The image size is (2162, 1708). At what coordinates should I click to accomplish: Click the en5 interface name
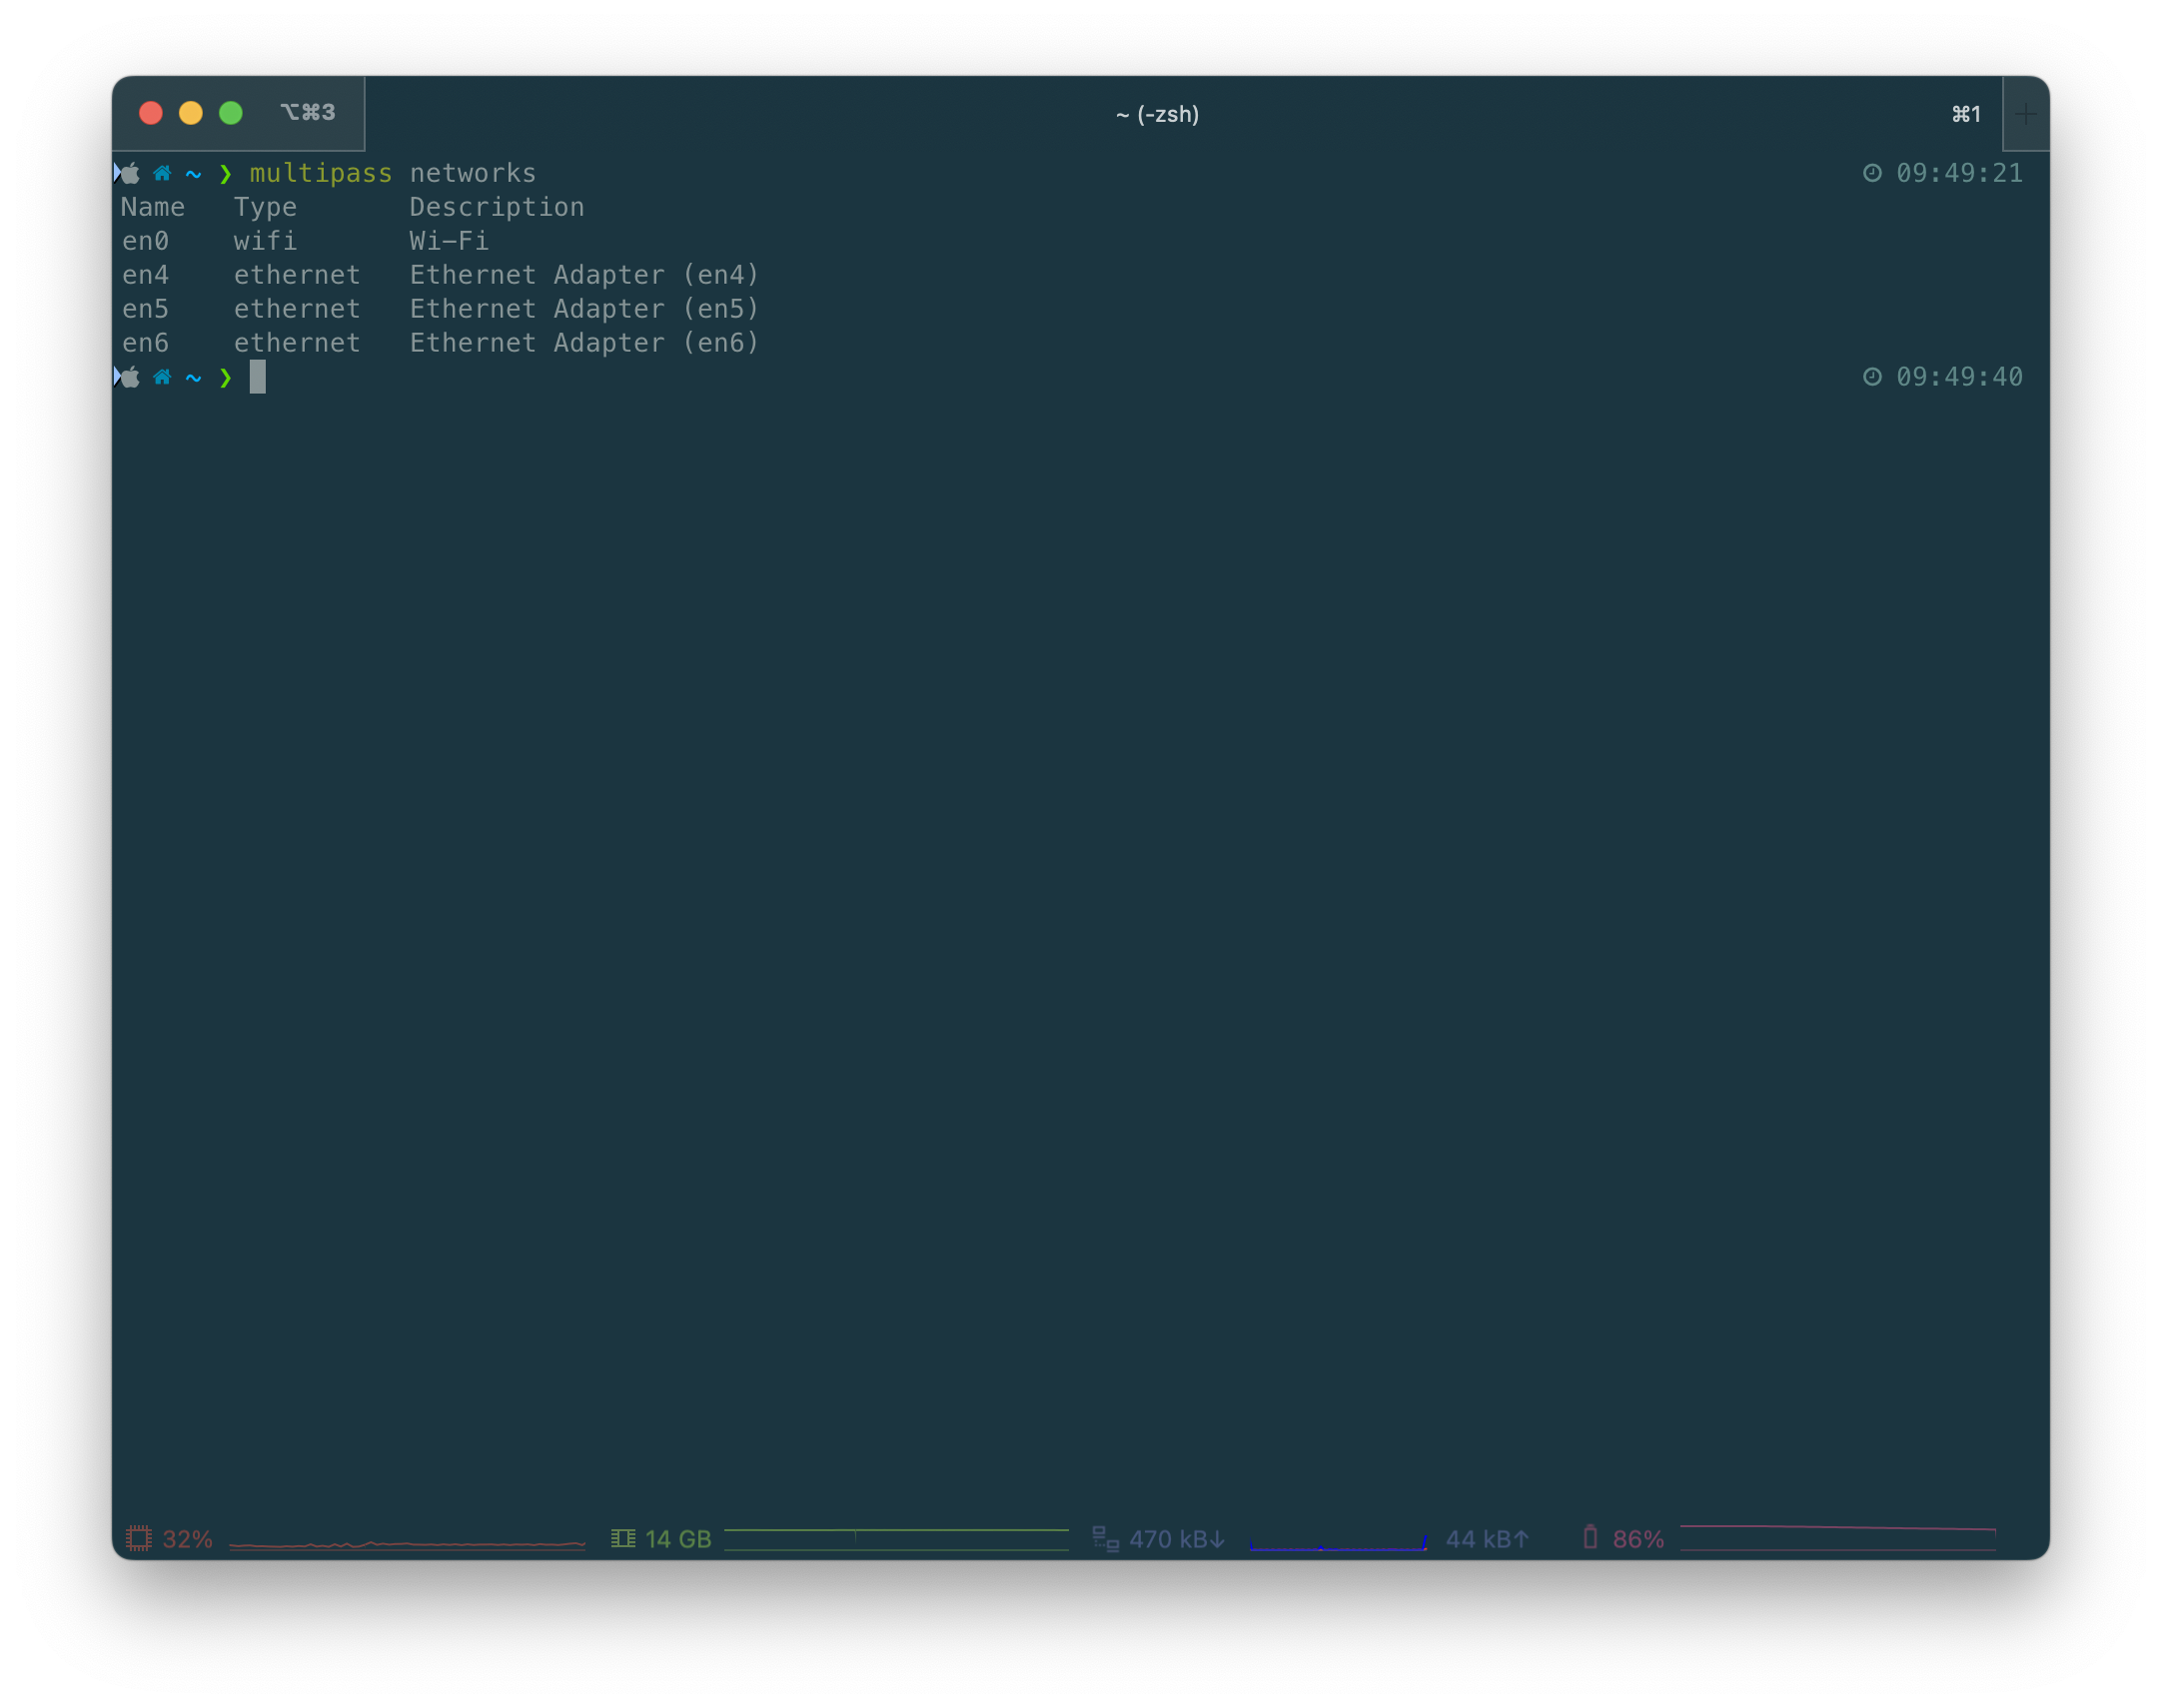pyautogui.click(x=145, y=309)
